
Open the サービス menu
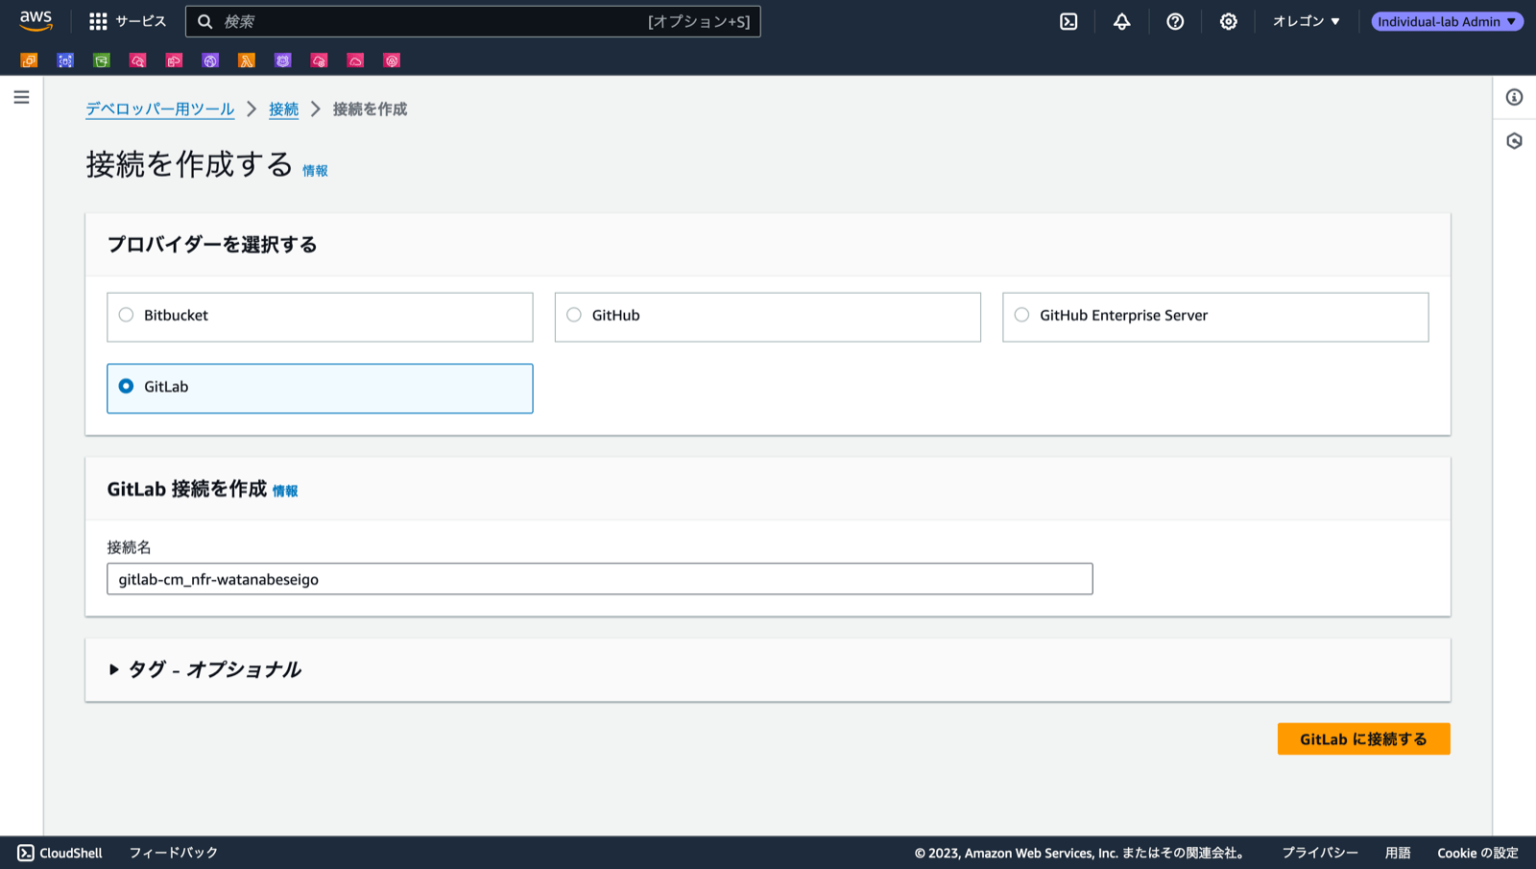[x=138, y=20]
